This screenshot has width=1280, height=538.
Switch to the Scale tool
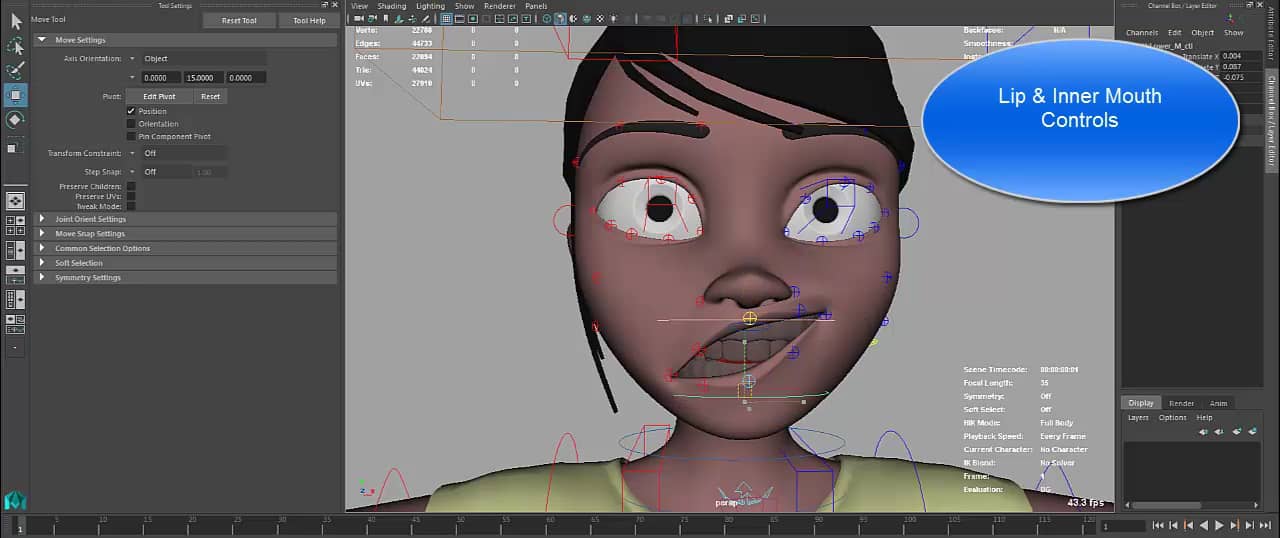pos(15,147)
